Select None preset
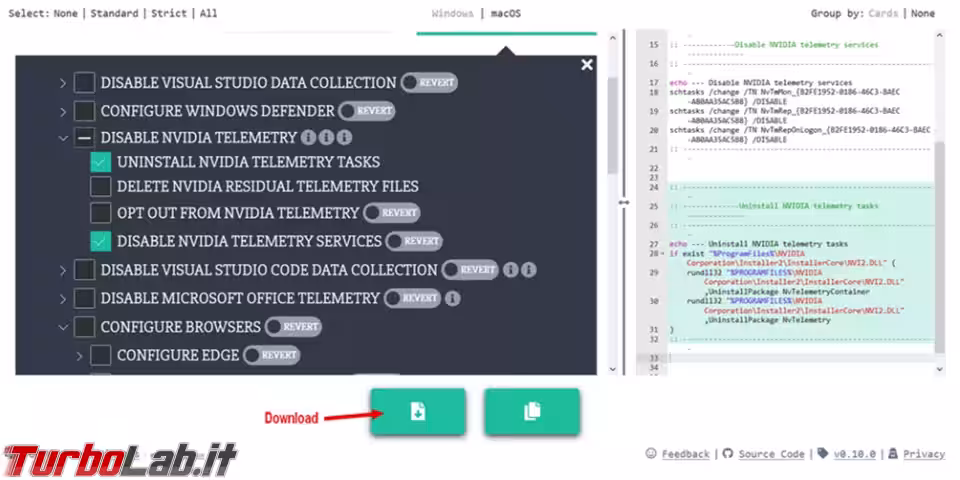 tap(65, 13)
